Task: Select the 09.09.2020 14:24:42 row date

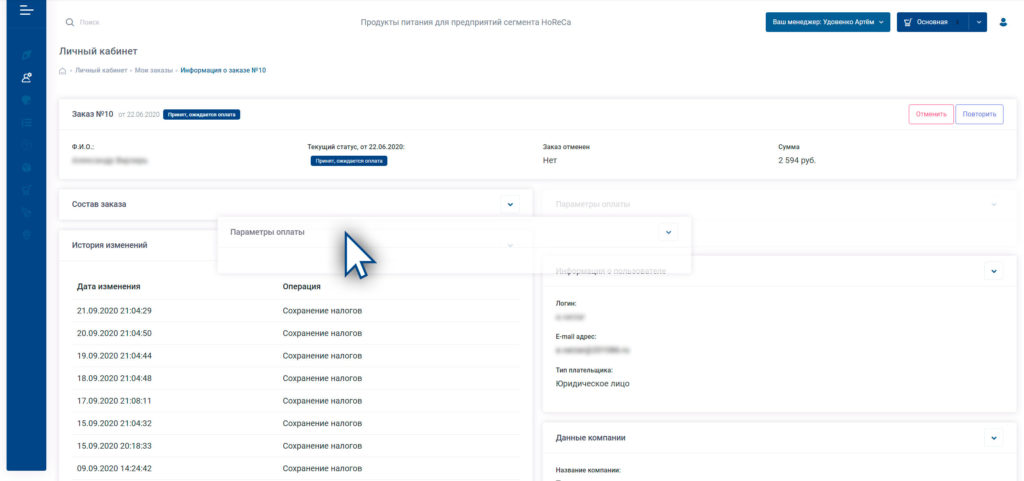Action: (114, 469)
